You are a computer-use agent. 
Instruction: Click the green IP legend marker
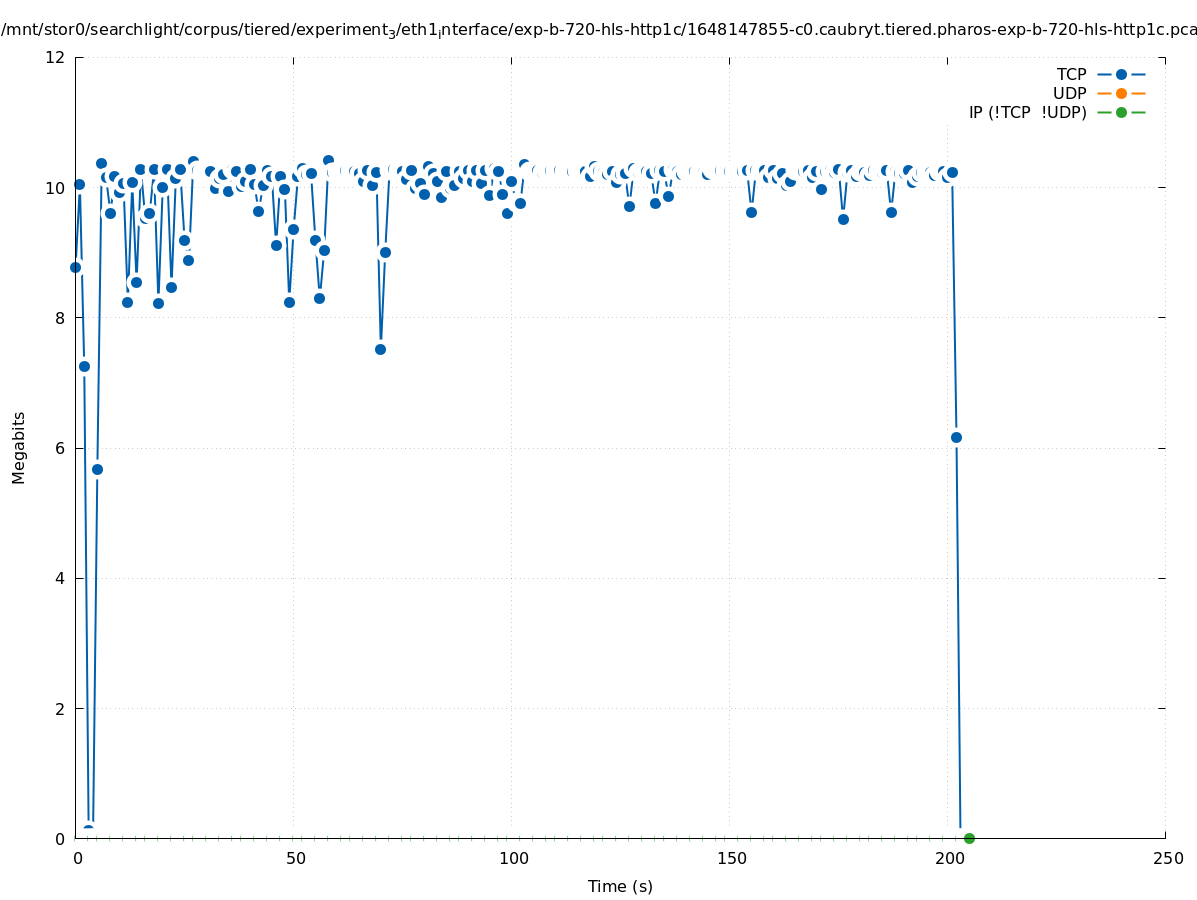1121,112
